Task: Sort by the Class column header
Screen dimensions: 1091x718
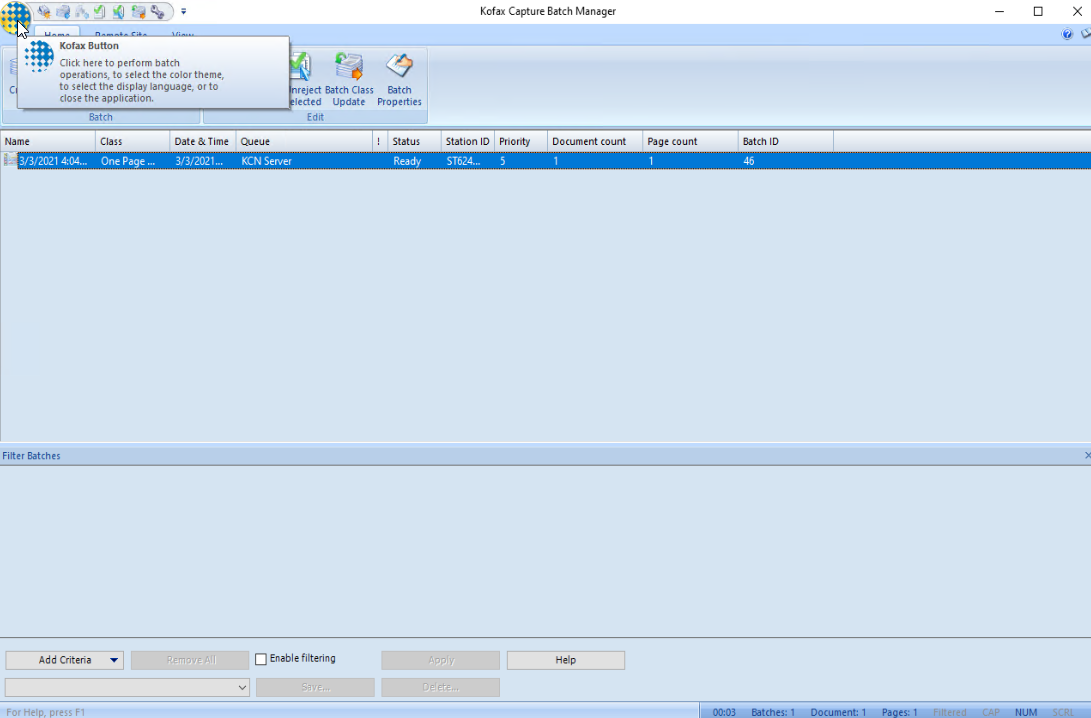Action: point(133,141)
